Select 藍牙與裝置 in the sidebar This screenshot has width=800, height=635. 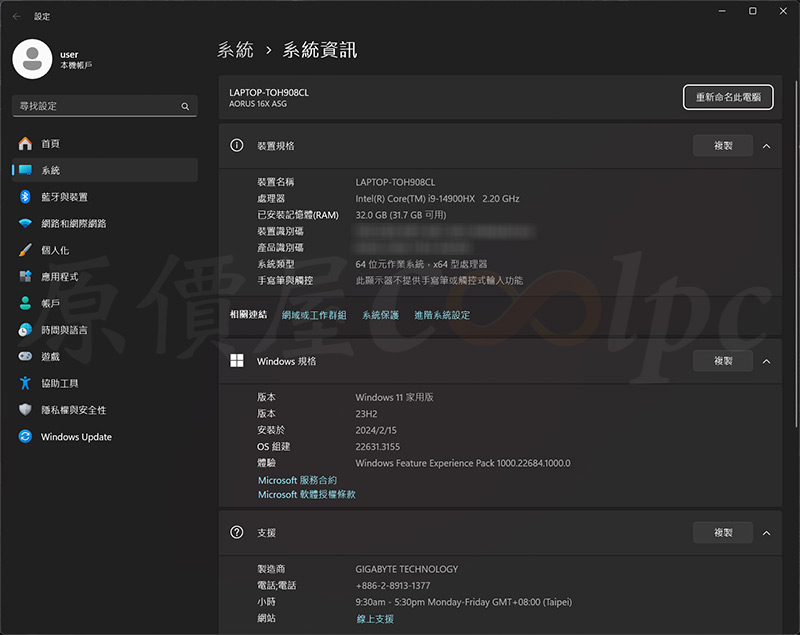tap(105, 197)
